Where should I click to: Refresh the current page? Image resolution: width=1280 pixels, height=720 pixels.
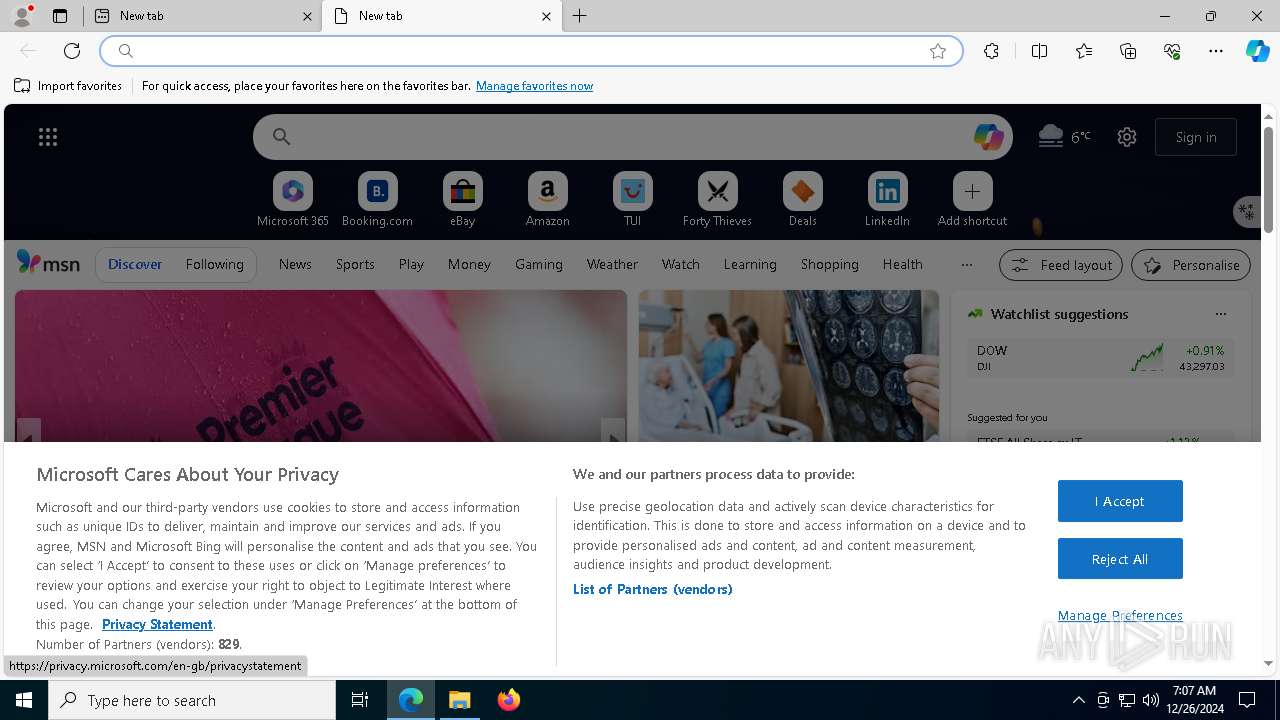(x=72, y=51)
